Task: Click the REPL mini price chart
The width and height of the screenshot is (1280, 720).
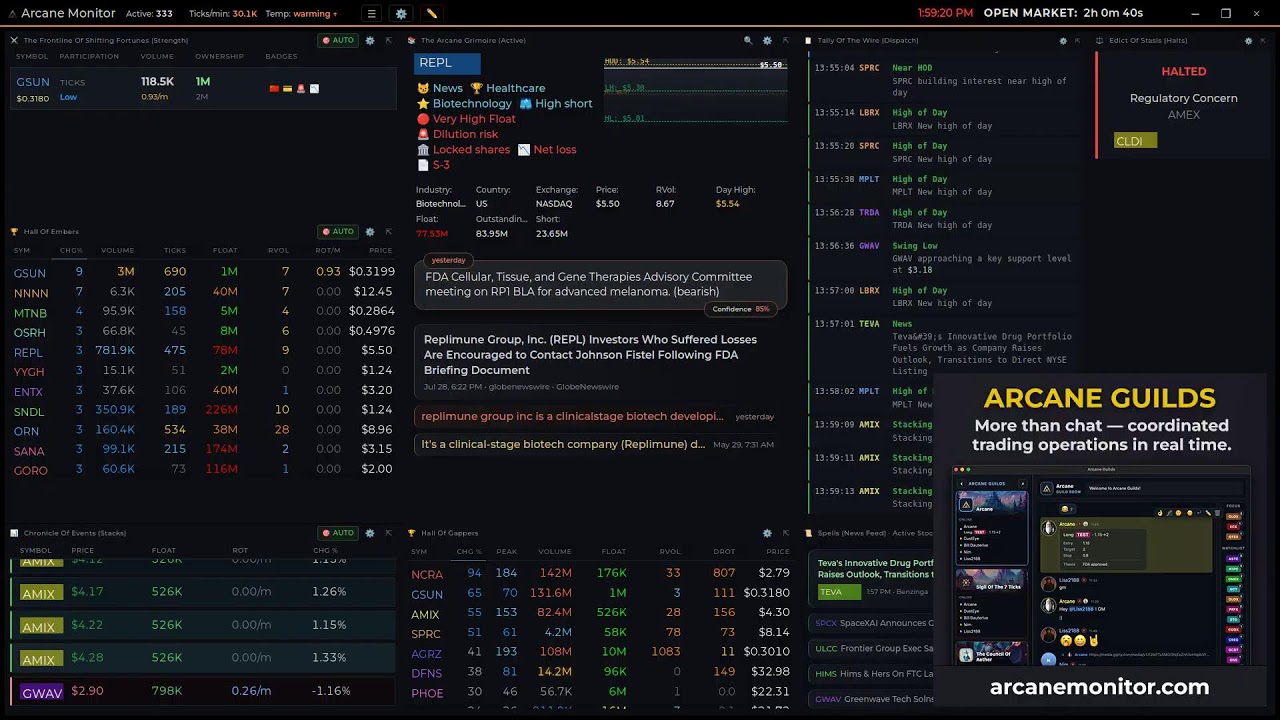Action: point(695,91)
